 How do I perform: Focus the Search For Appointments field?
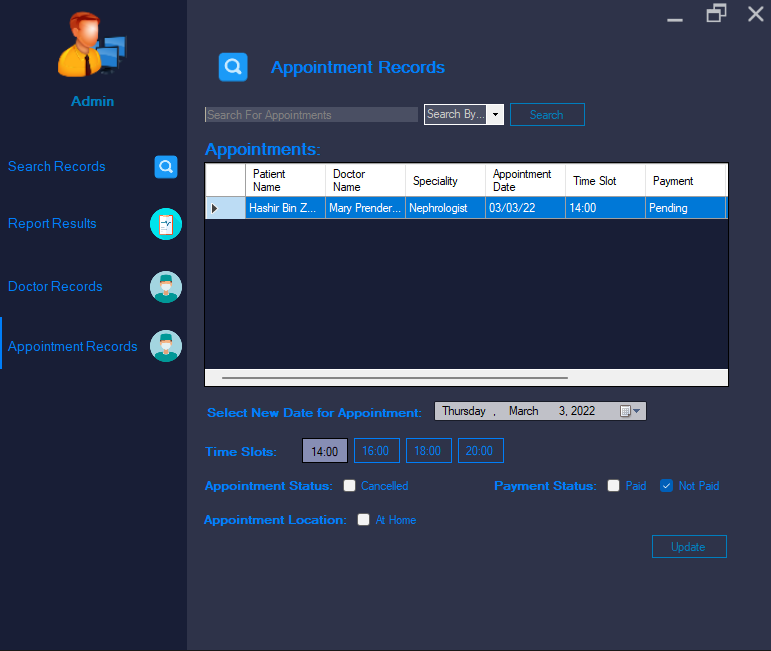311,115
